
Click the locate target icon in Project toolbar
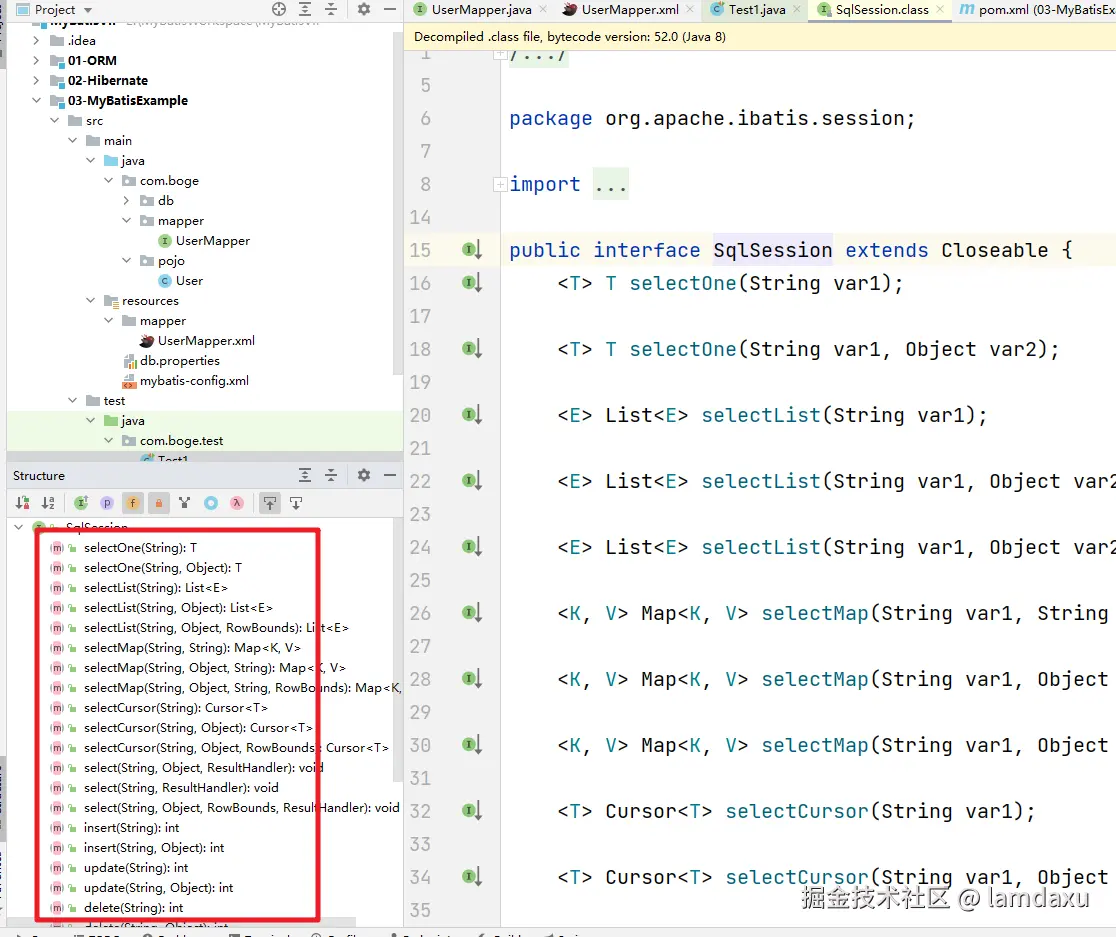tap(279, 9)
